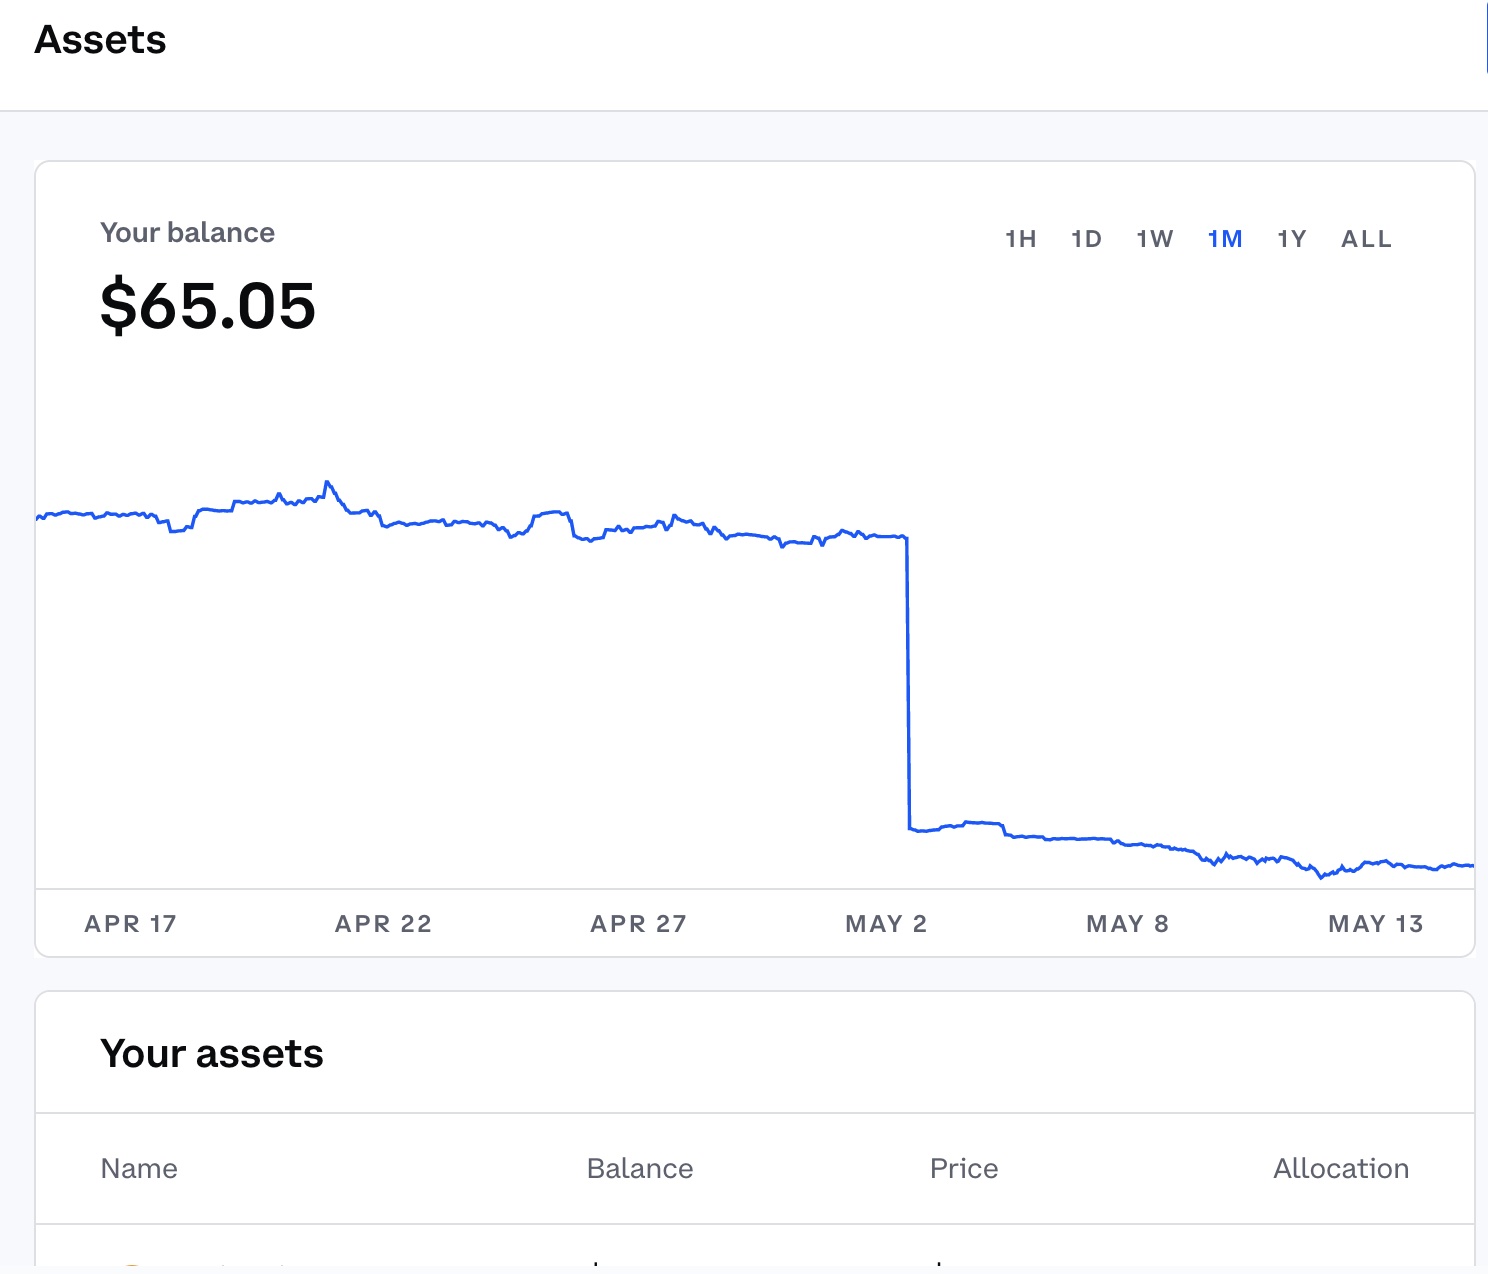
Task: Sort by the Allocation column header
Action: pyautogui.click(x=1340, y=1168)
